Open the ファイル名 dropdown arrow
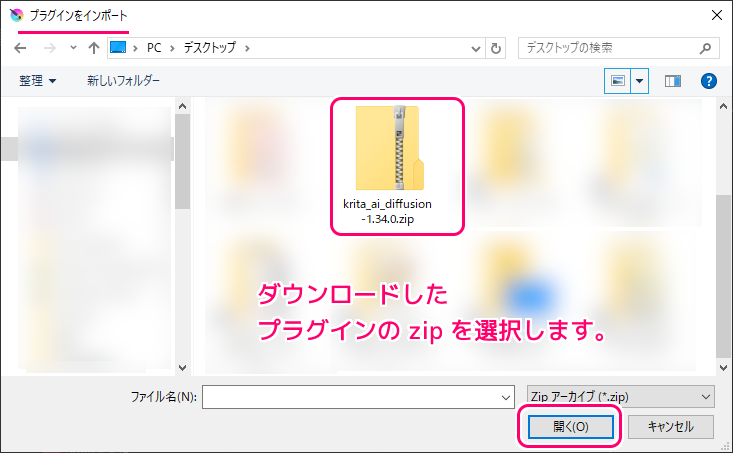This screenshot has height=453, width=733. (505, 397)
